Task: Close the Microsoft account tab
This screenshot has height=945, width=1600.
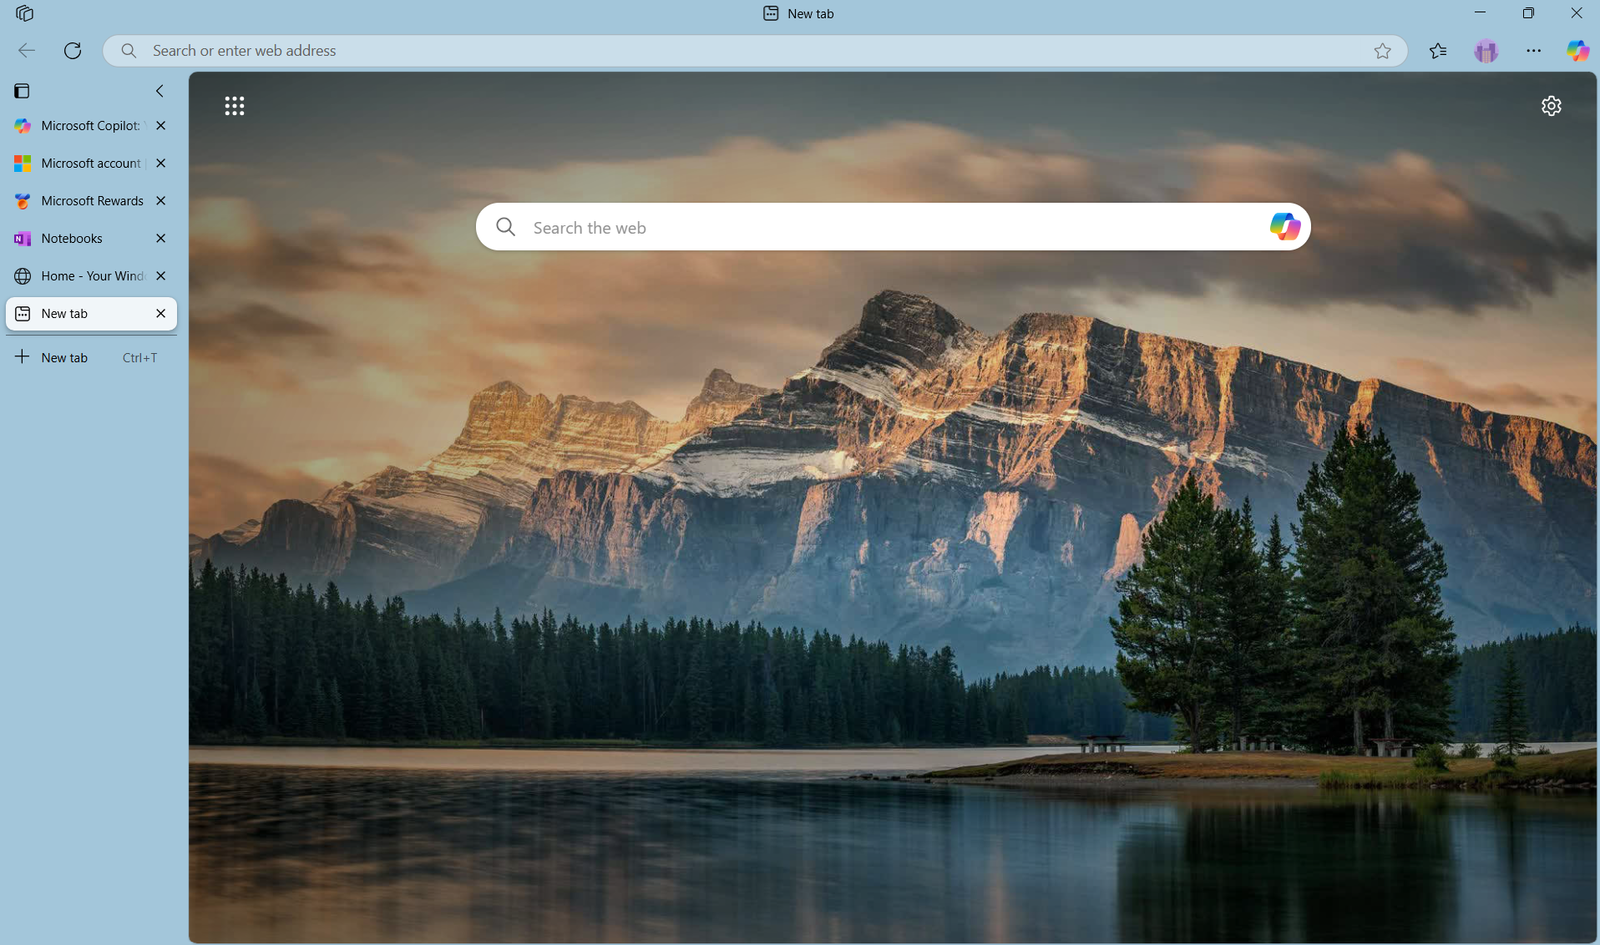Action: tap(161, 163)
